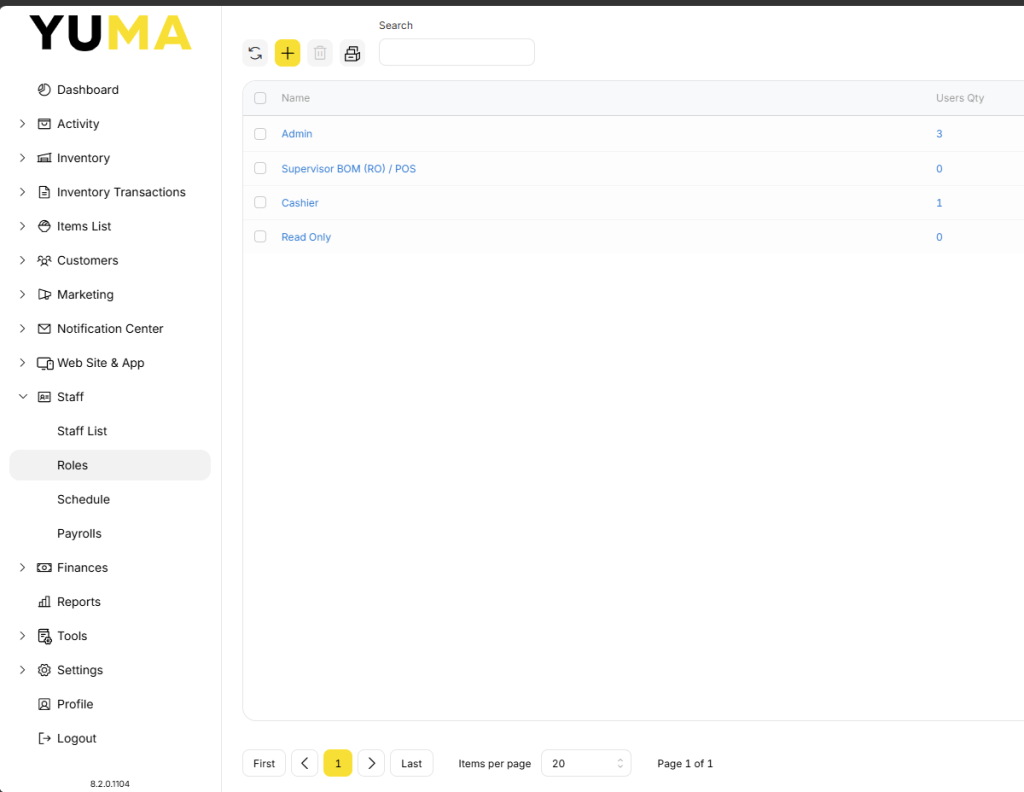Viewport: 1024px width, 792px height.
Task: Click the Items List icon
Action: (44, 226)
